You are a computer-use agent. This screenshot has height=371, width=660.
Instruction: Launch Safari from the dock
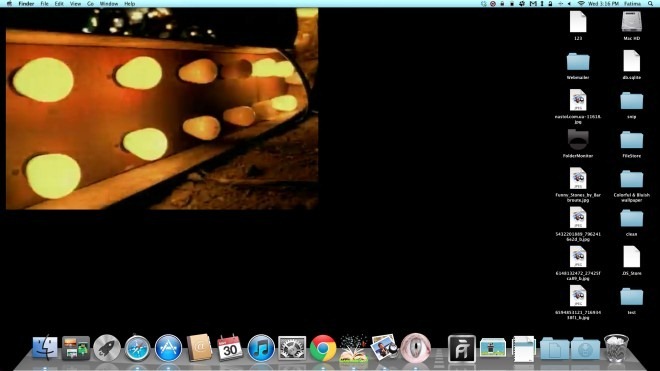coord(137,349)
